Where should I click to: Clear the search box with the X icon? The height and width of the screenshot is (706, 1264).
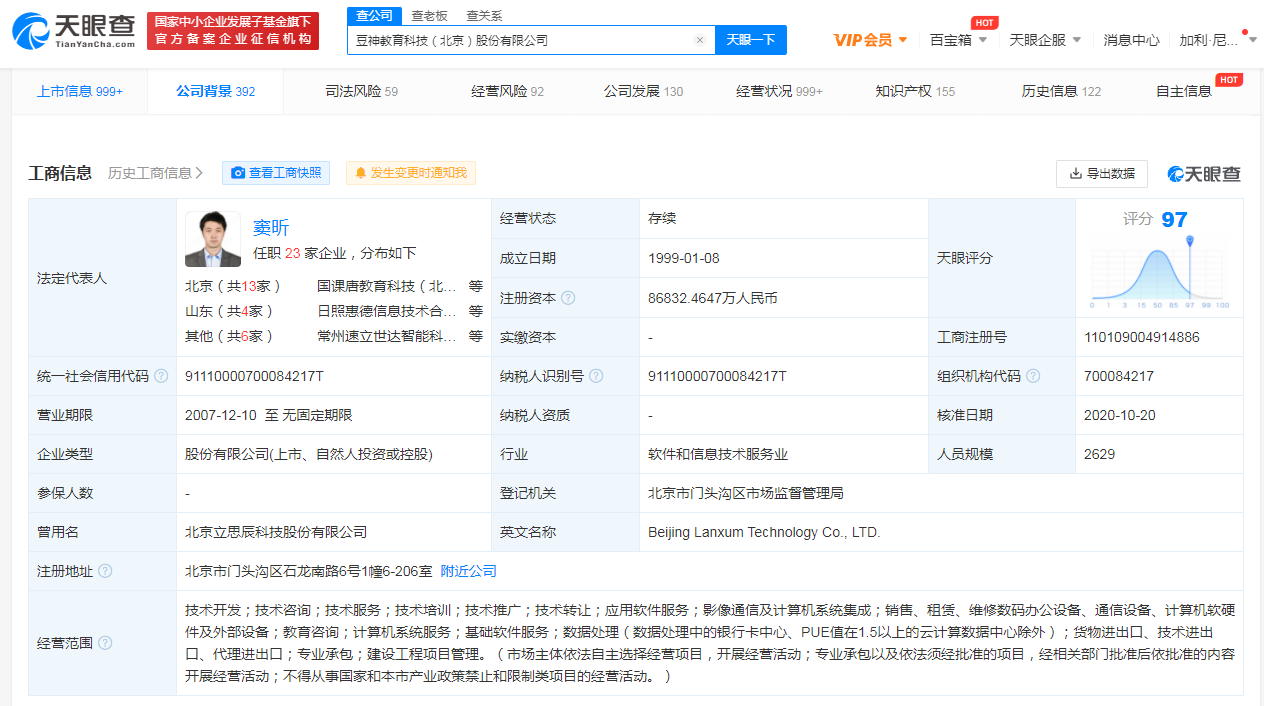coord(700,40)
